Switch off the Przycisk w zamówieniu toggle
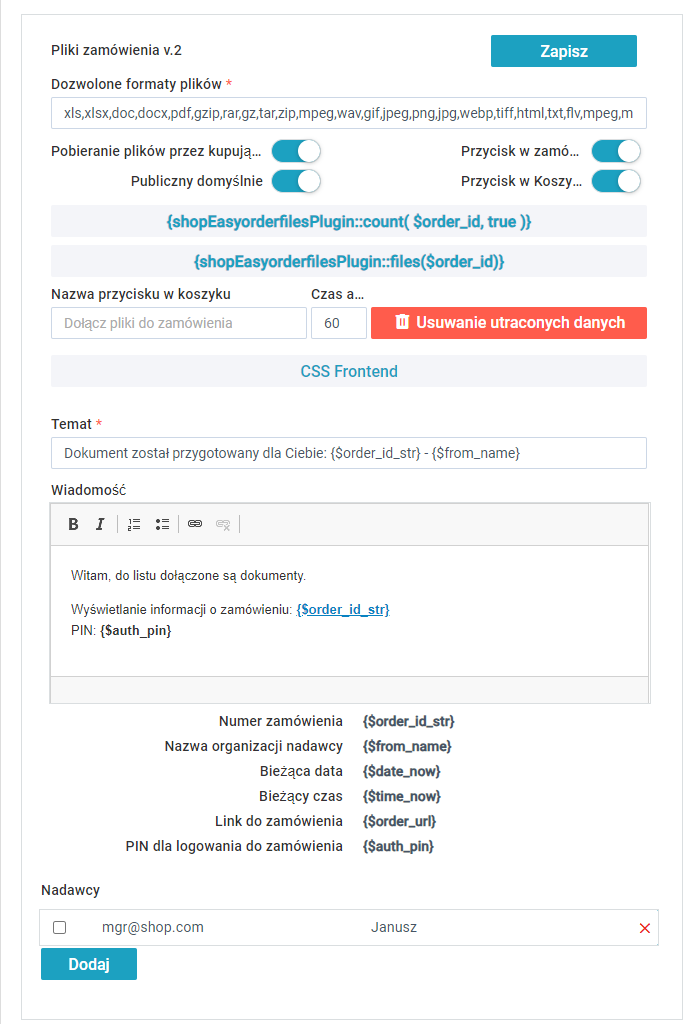The image size is (693, 1024). coord(616,152)
